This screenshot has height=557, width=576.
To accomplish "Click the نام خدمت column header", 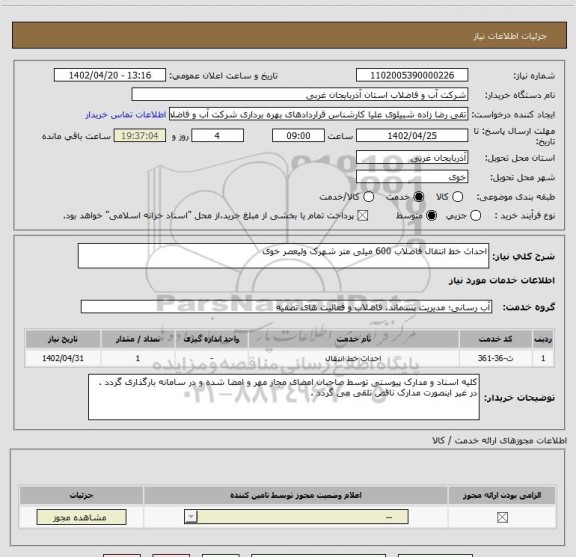I will 353,339.
